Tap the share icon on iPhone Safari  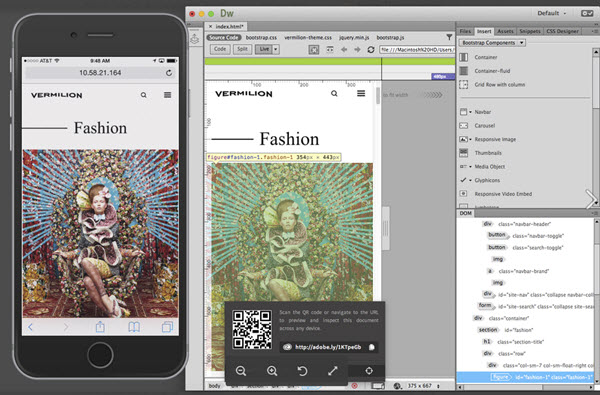click(x=100, y=326)
